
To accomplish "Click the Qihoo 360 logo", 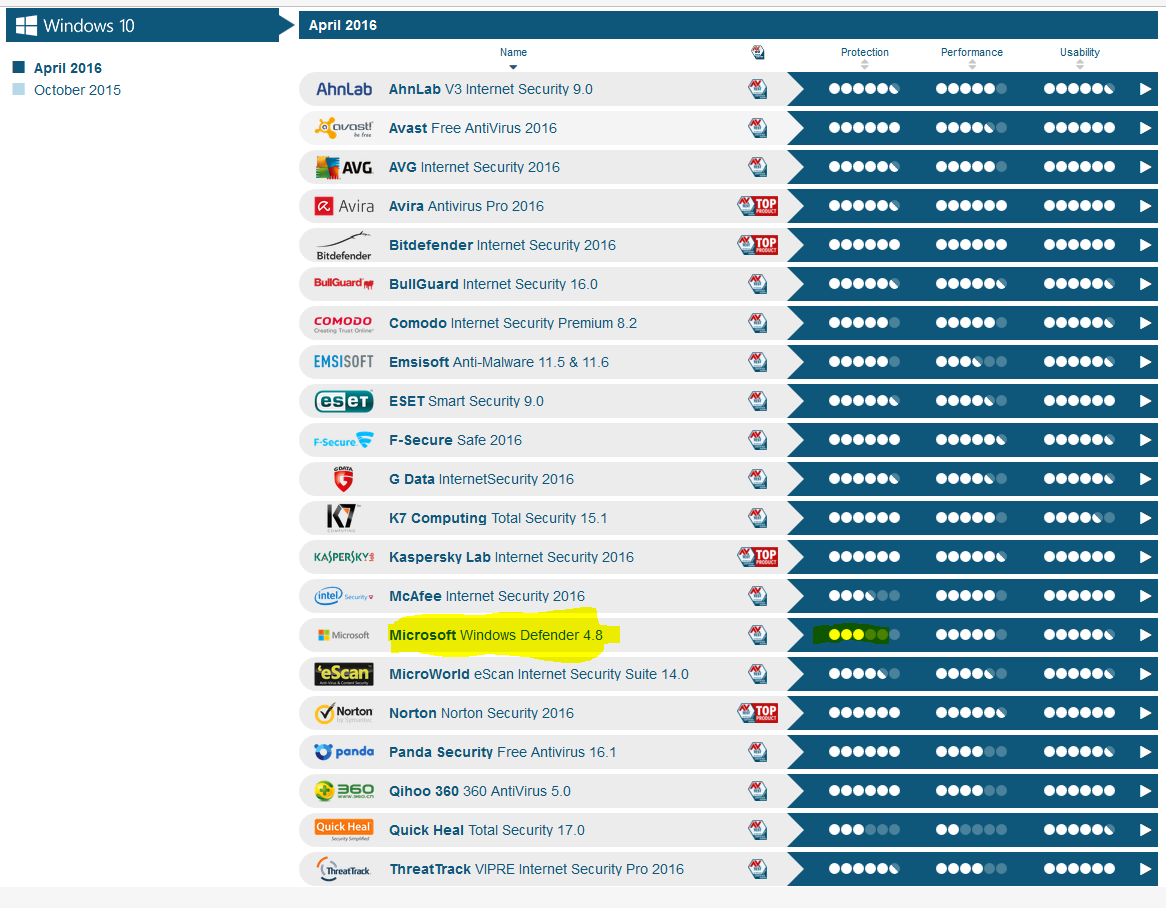I will 344,791.
